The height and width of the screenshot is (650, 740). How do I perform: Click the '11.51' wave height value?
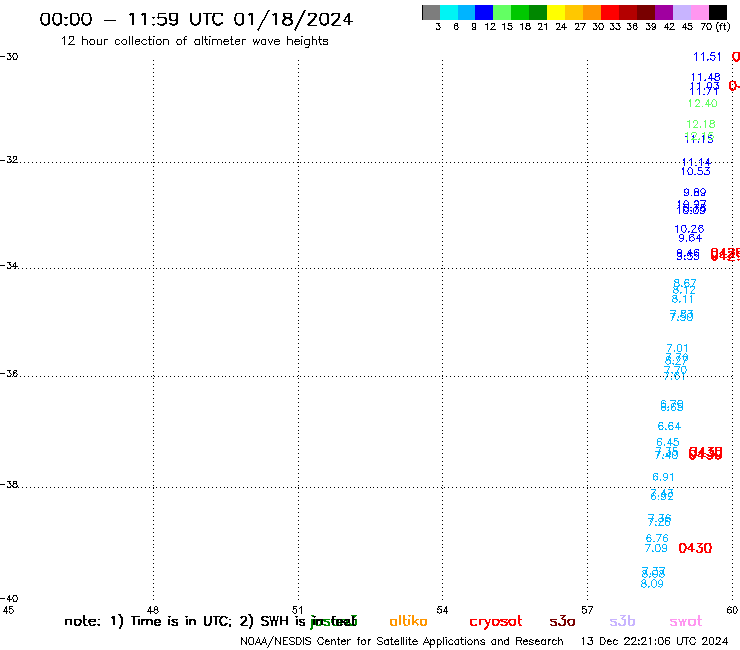point(707,57)
